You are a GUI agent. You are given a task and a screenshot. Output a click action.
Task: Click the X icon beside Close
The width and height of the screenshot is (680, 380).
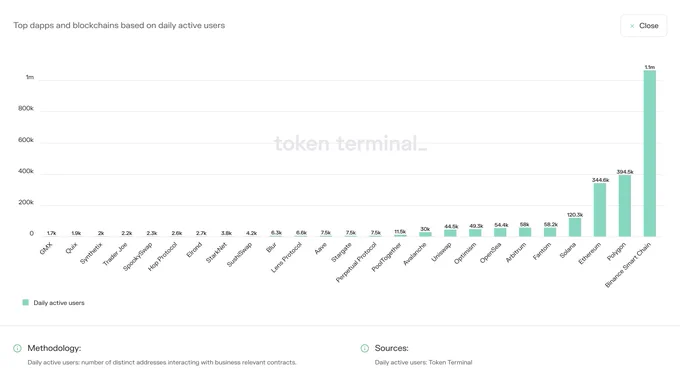[632, 26]
